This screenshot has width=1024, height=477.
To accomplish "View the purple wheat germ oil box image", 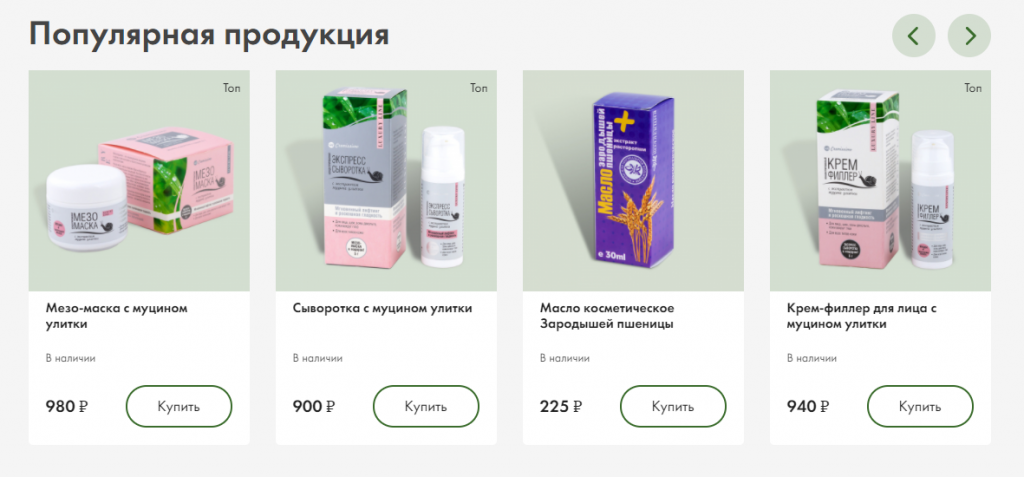I will click(633, 180).
